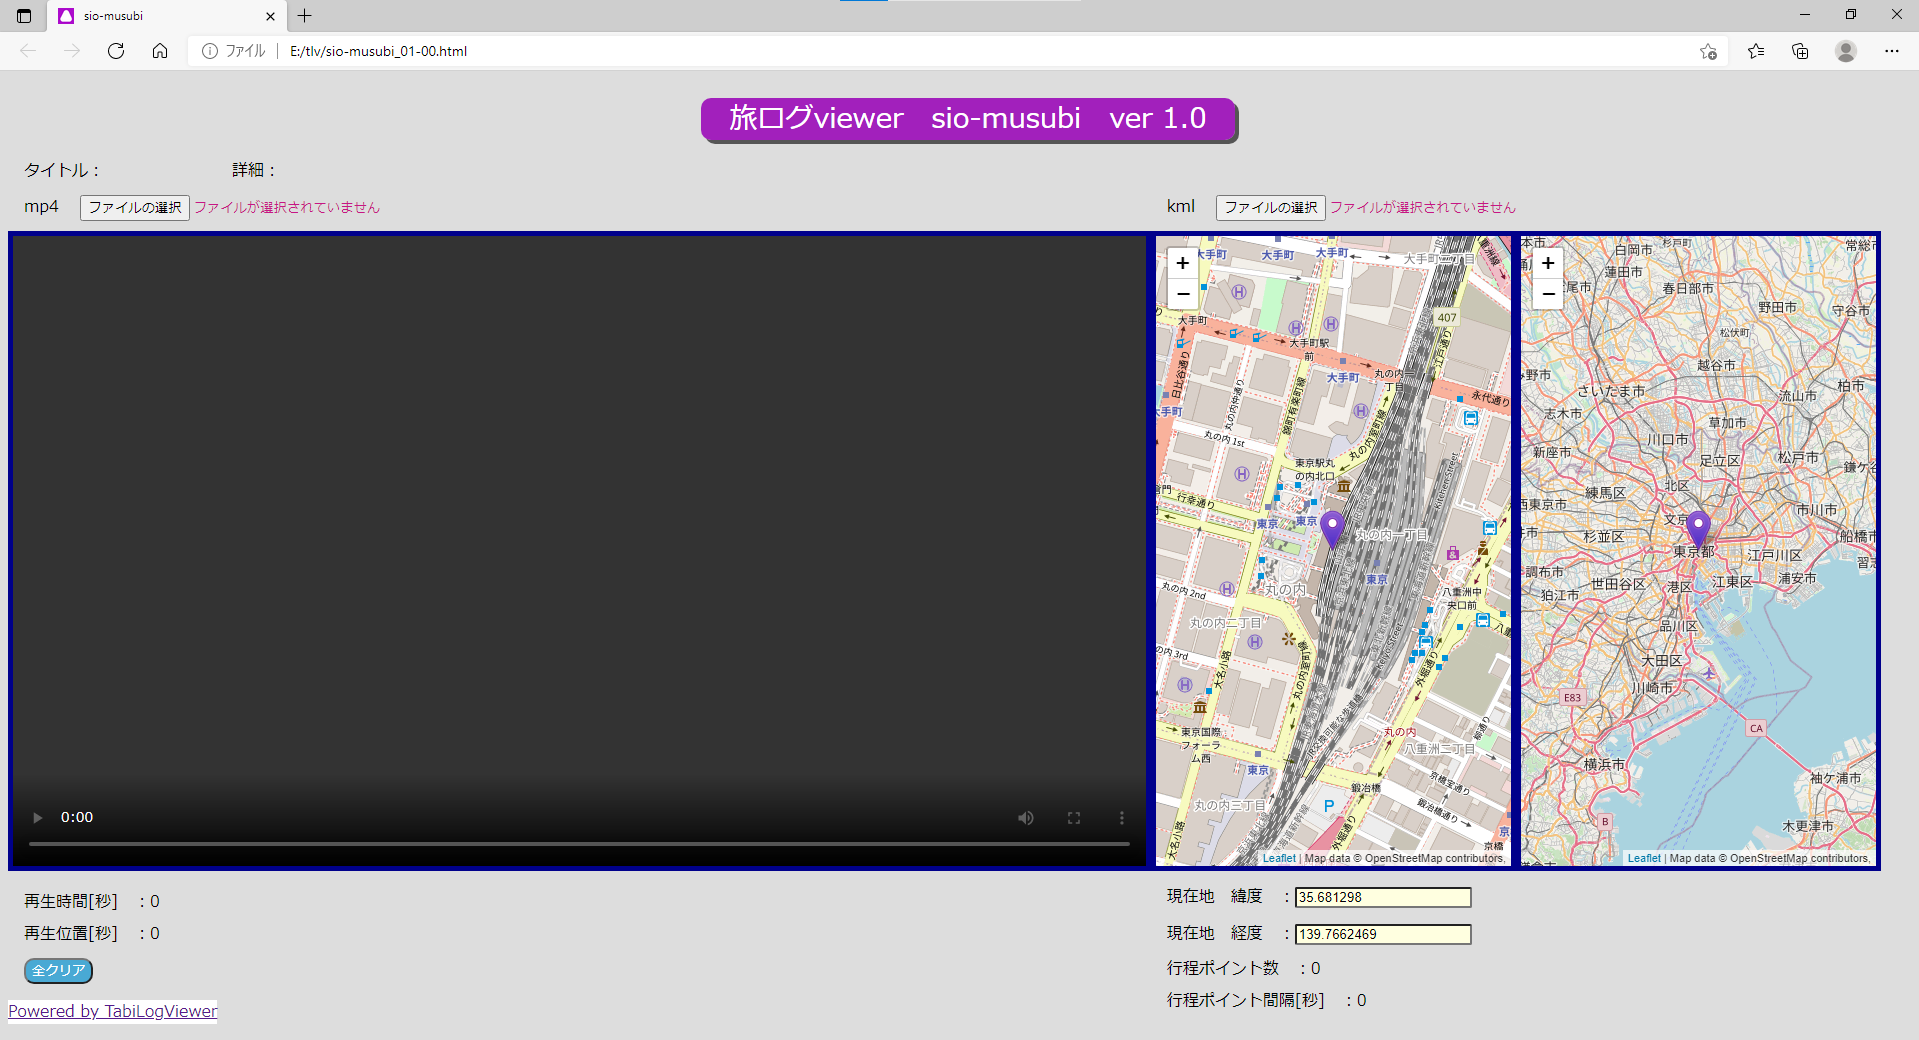
Task: Click the purple marker on overview map
Action: [x=1697, y=528]
